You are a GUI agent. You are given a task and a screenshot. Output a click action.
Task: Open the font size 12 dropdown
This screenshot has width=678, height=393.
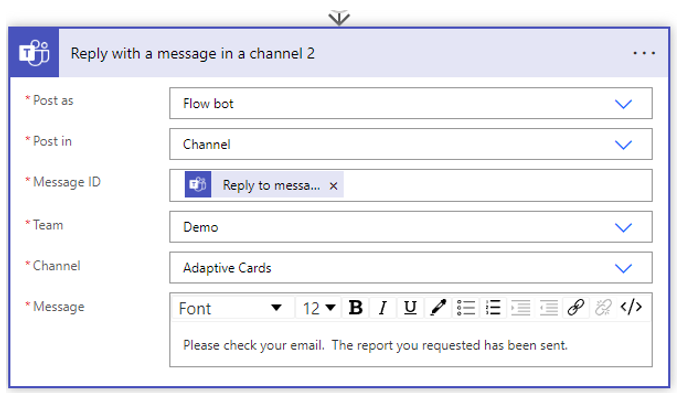(x=319, y=308)
